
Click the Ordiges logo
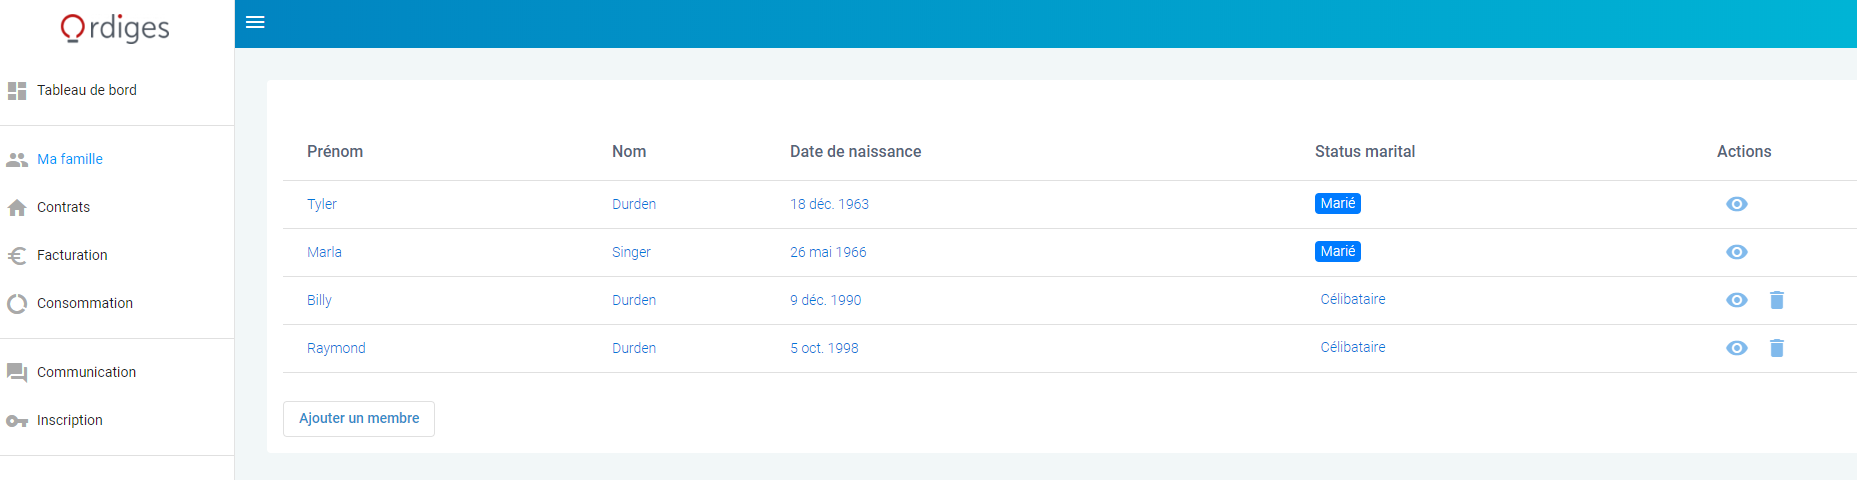[115, 28]
